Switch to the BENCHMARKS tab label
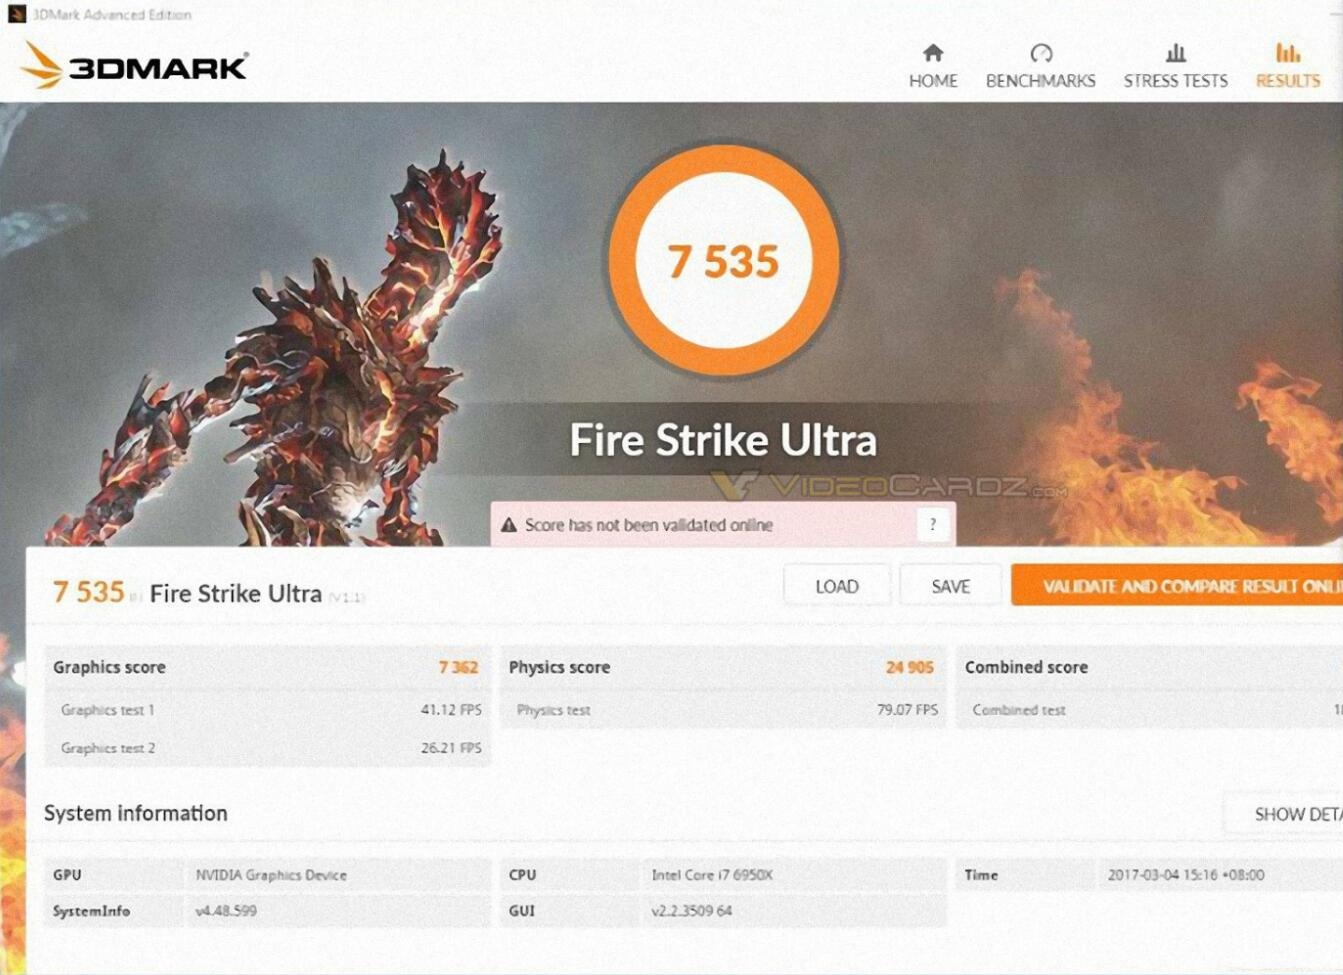 click(1041, 81)
